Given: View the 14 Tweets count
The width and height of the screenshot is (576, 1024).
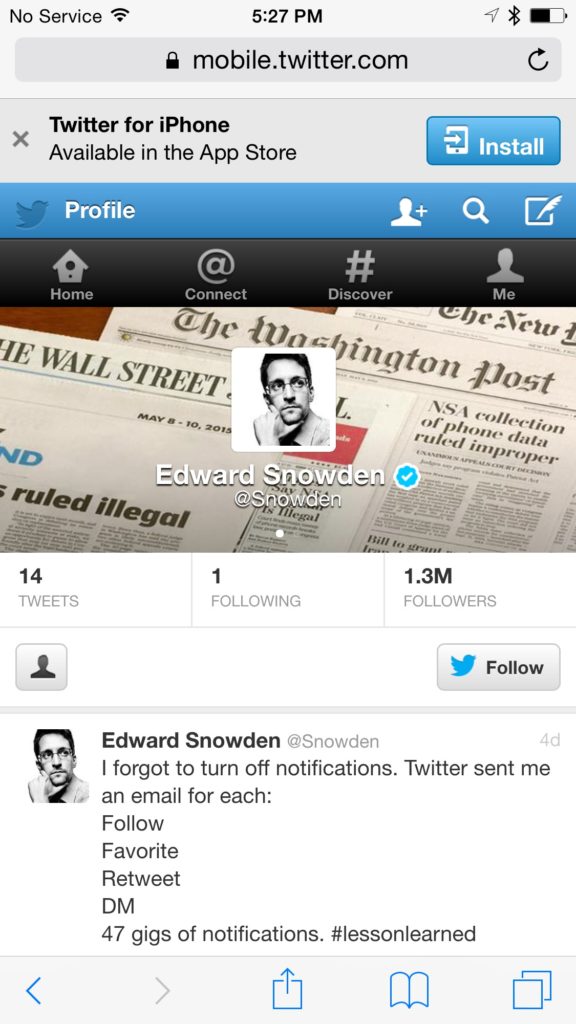Looking at the screenshot, I should tap(95, 588).
